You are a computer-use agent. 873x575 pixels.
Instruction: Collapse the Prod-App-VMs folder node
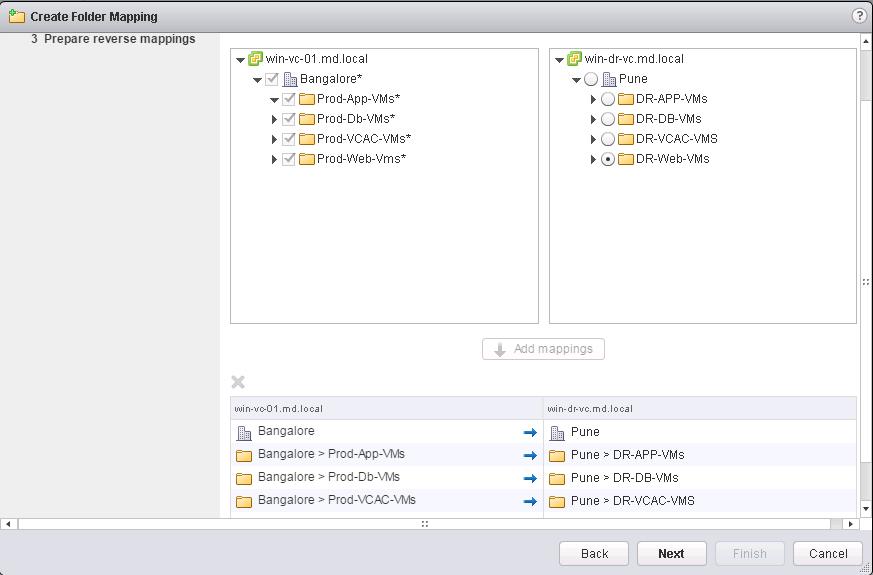274,100
